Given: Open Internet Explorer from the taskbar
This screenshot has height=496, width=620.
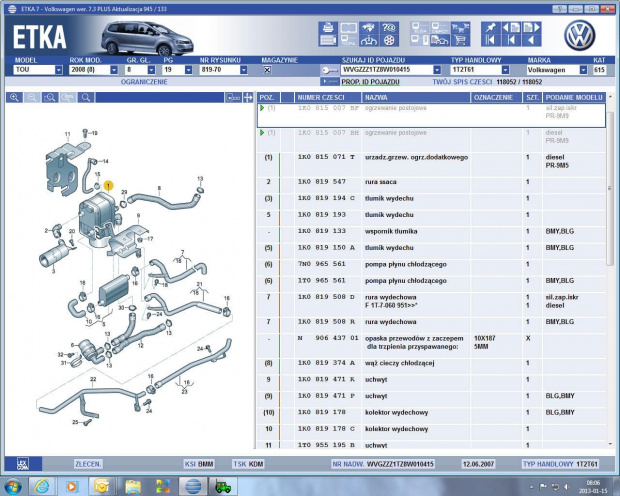Looking at the screenshot, I should point(42,486).
